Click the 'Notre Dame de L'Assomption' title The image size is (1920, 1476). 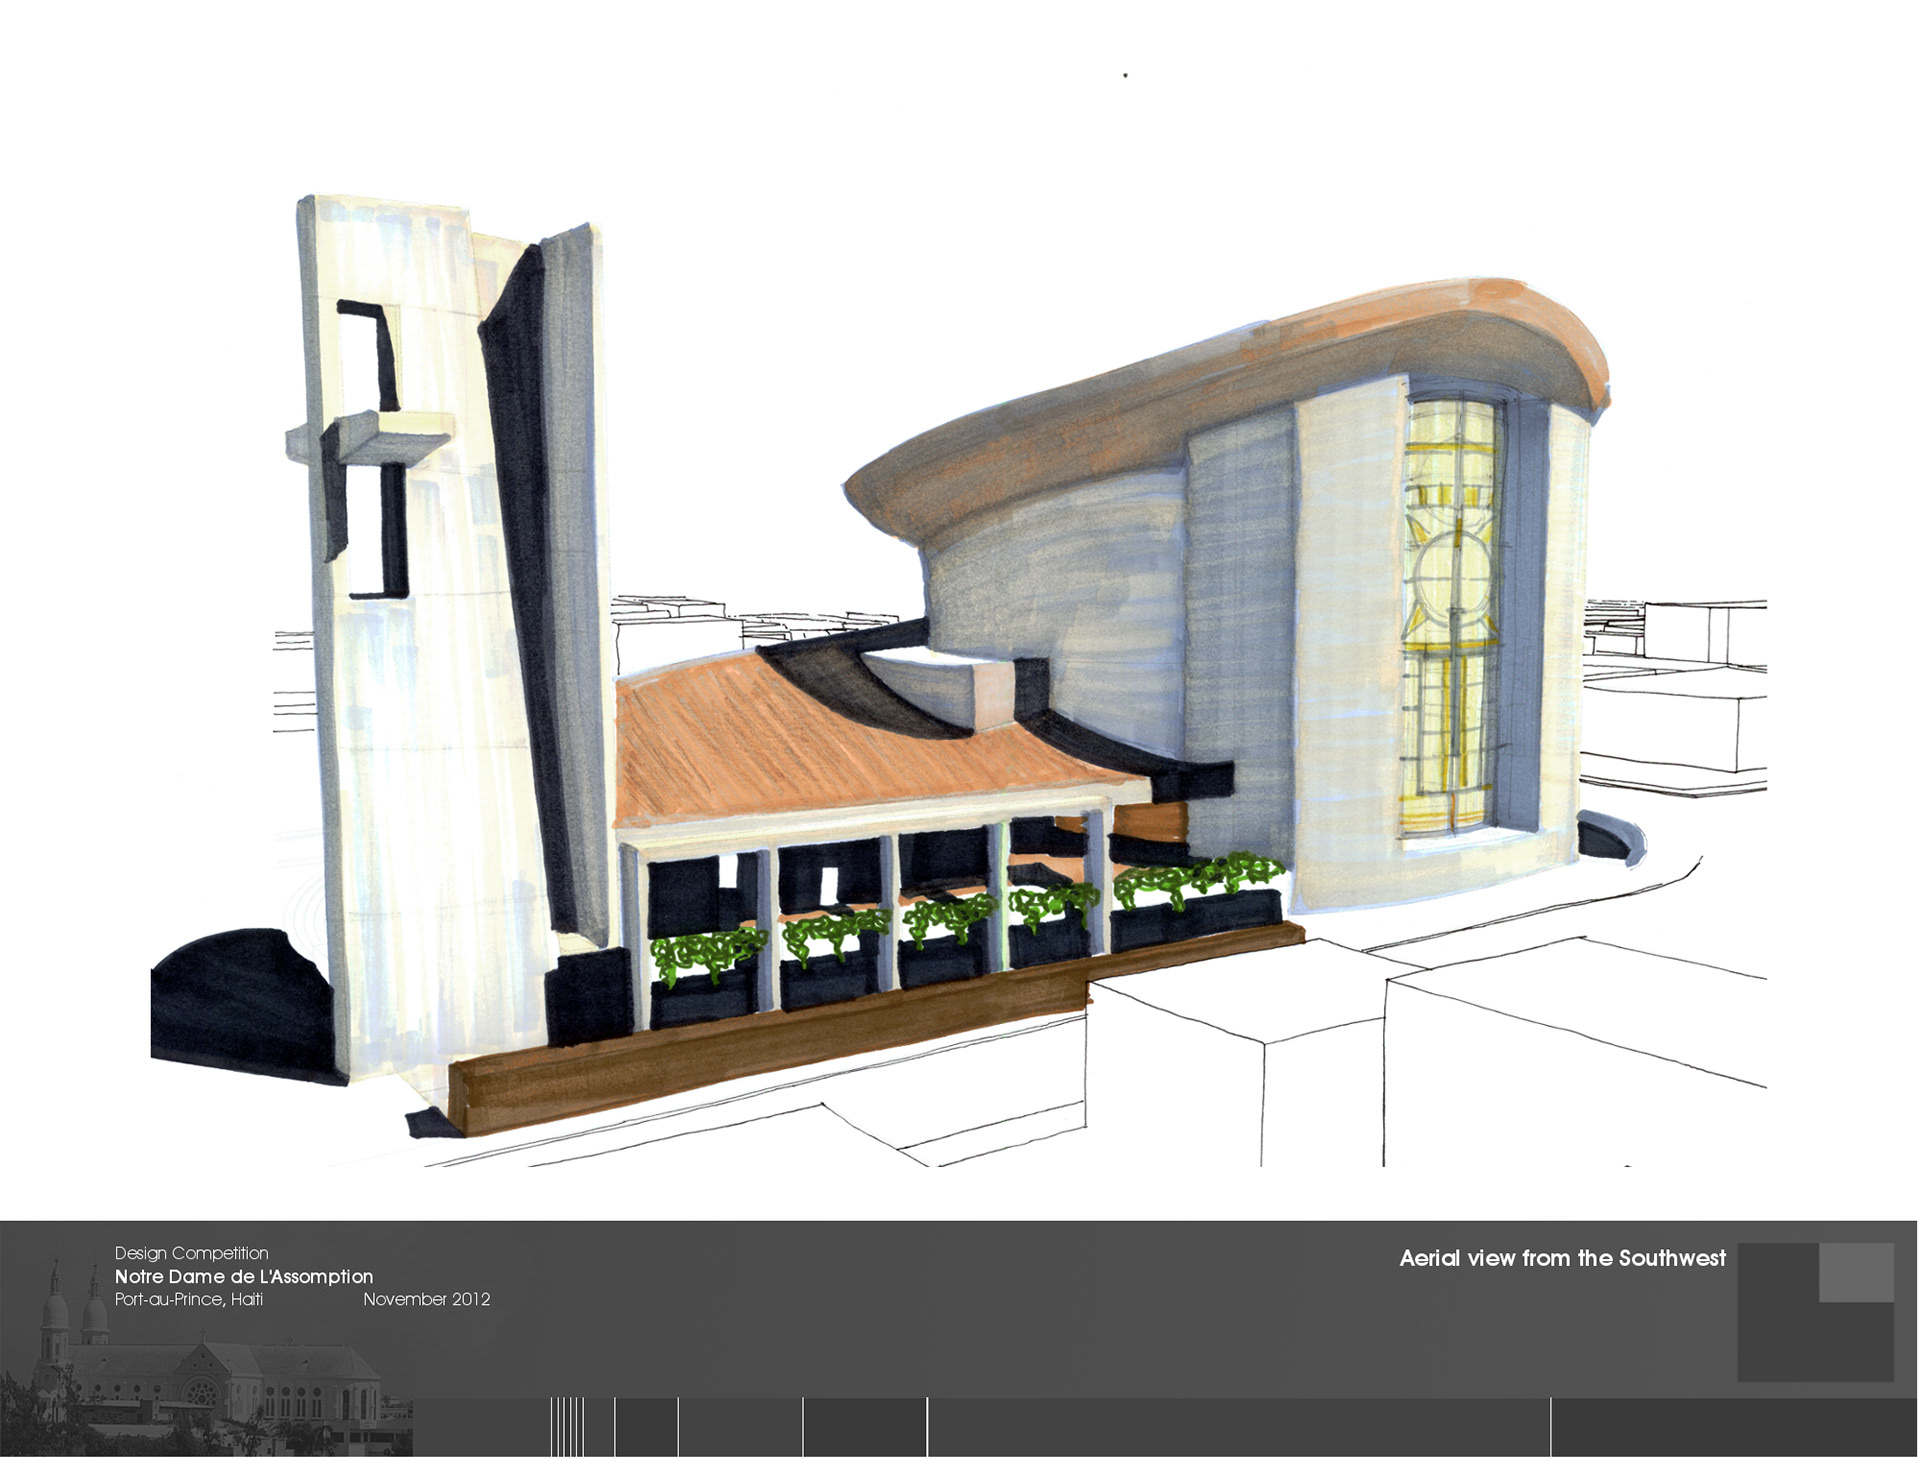click(244, 1276)
